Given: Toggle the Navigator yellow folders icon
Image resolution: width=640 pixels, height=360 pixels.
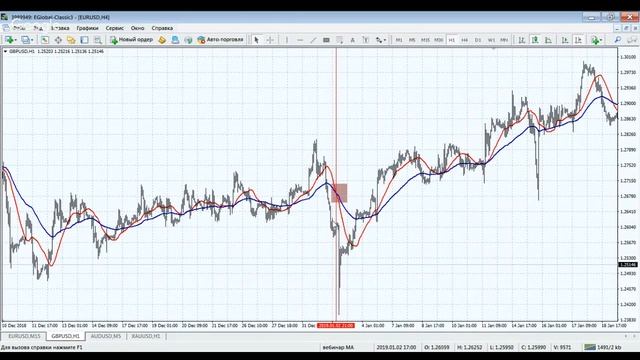Looking at the screenshot, I should click(x=71, y=40).
